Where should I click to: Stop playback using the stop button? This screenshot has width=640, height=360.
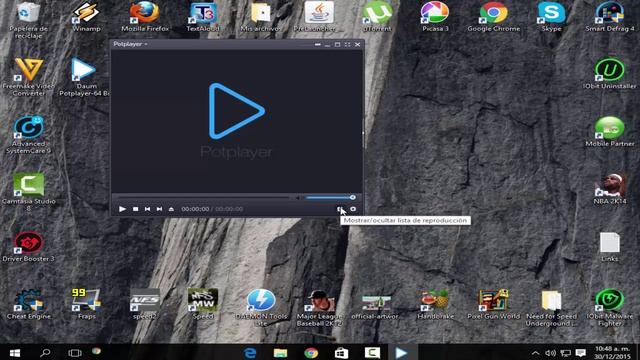click(x=136, y=209)
